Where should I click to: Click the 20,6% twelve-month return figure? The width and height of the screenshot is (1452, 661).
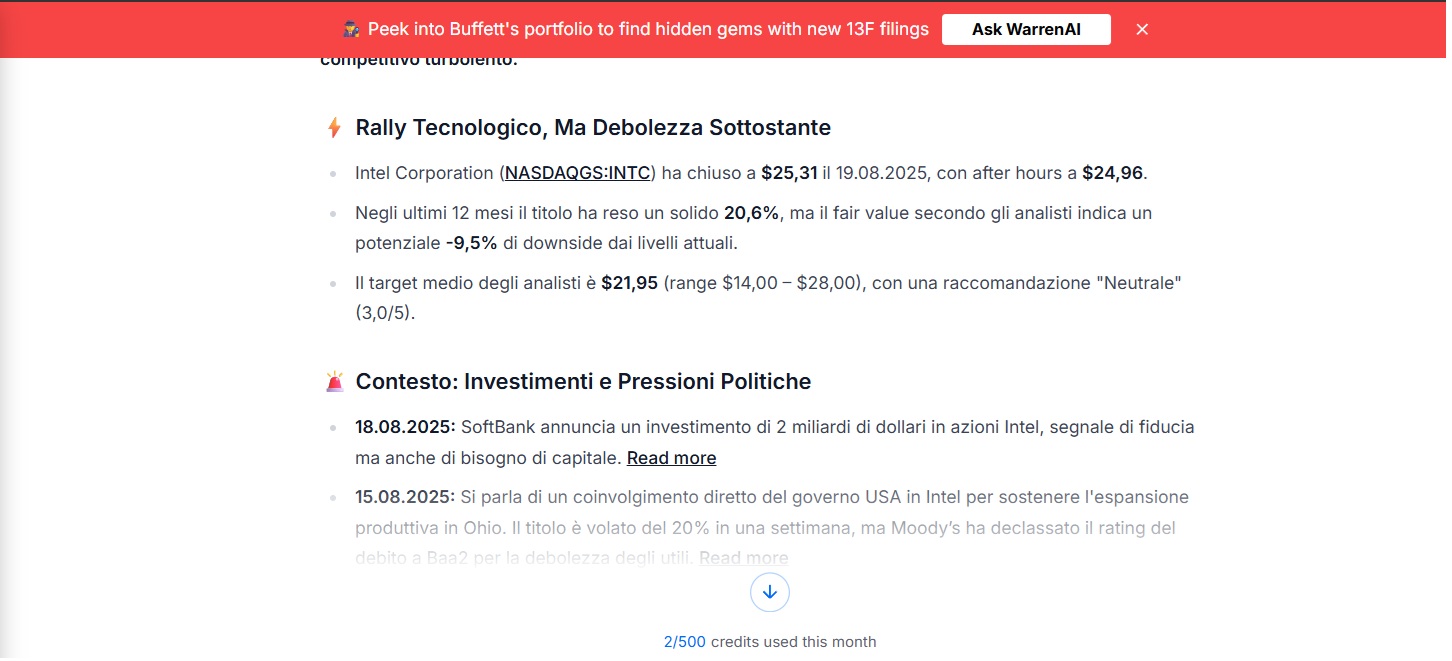pyautogui.click(x=749, y=213)
